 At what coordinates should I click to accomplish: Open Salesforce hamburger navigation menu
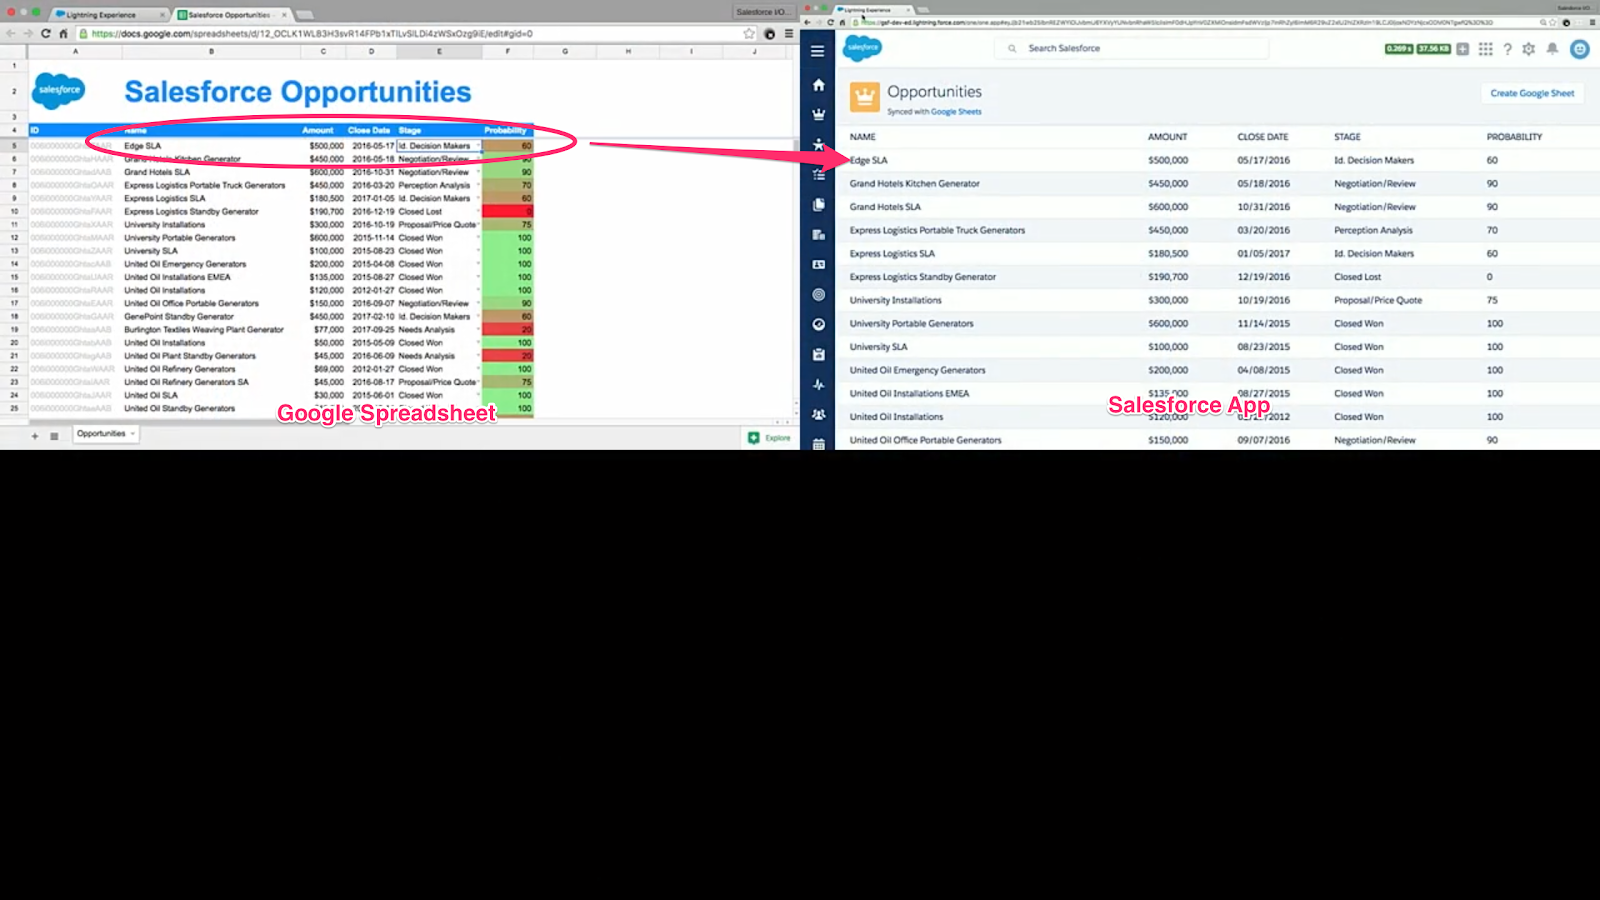click(818, 51)
